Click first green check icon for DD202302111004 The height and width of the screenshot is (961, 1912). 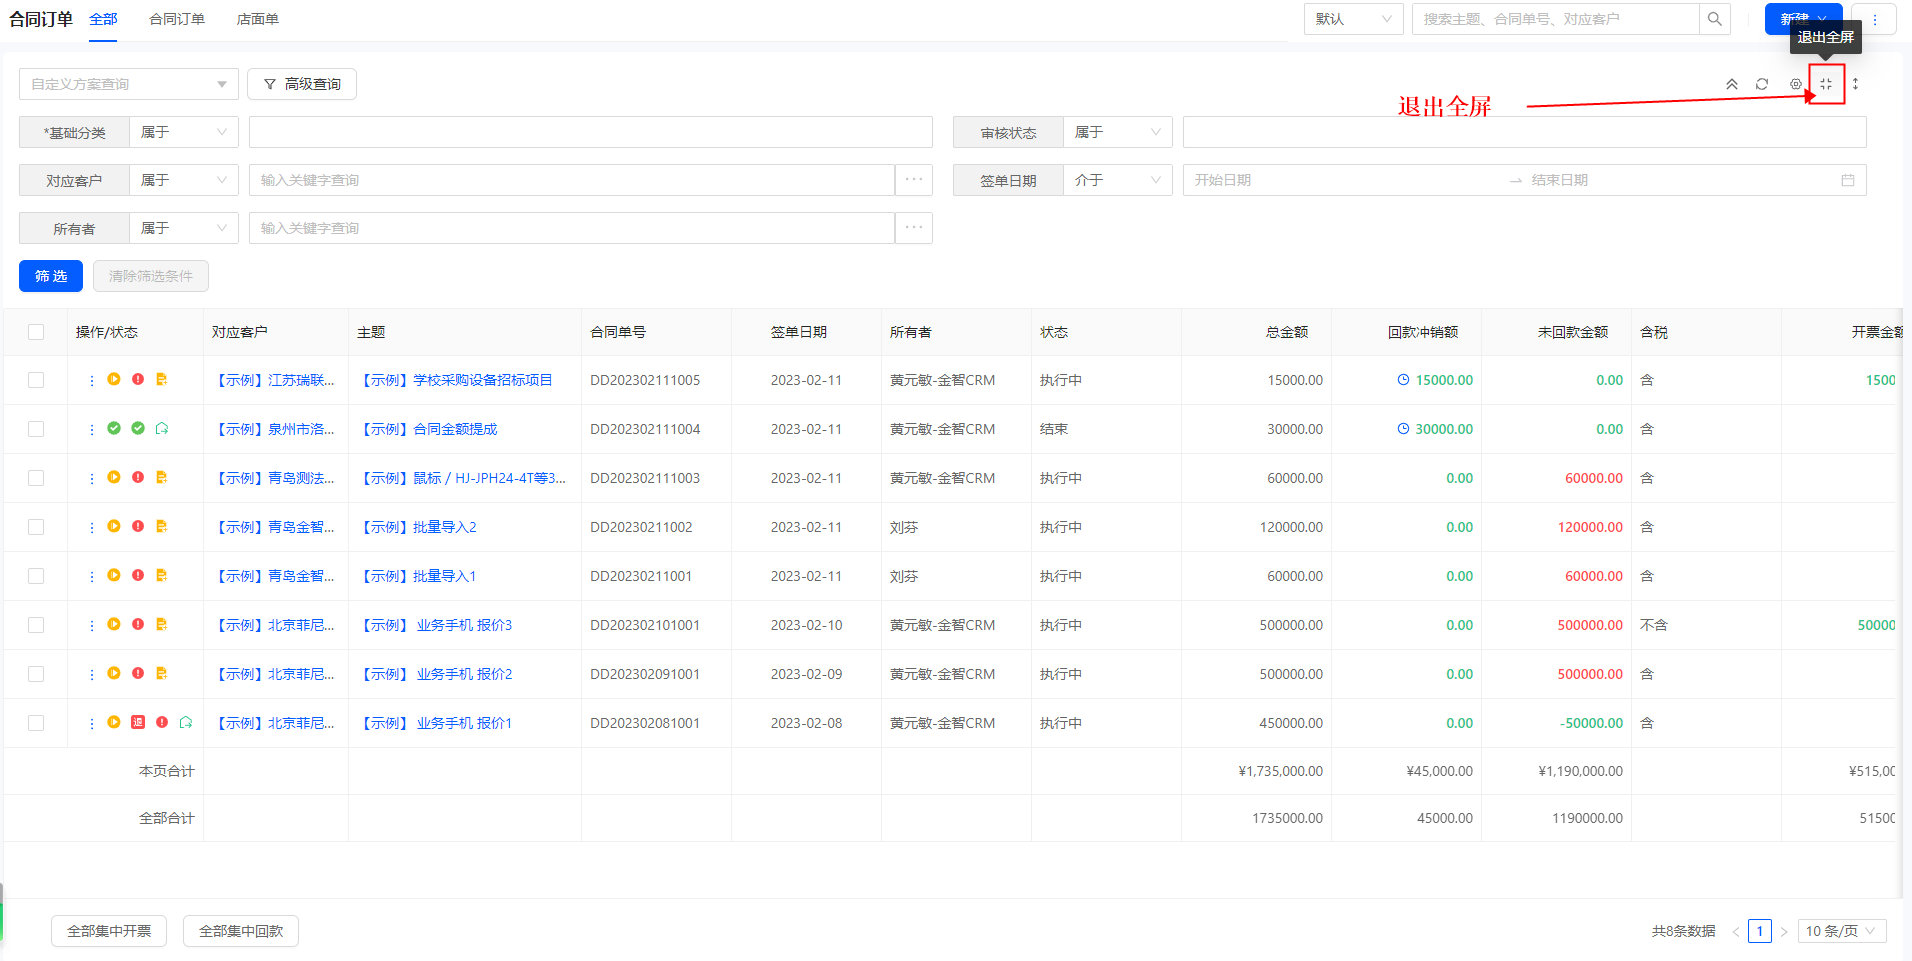point(114,428)
